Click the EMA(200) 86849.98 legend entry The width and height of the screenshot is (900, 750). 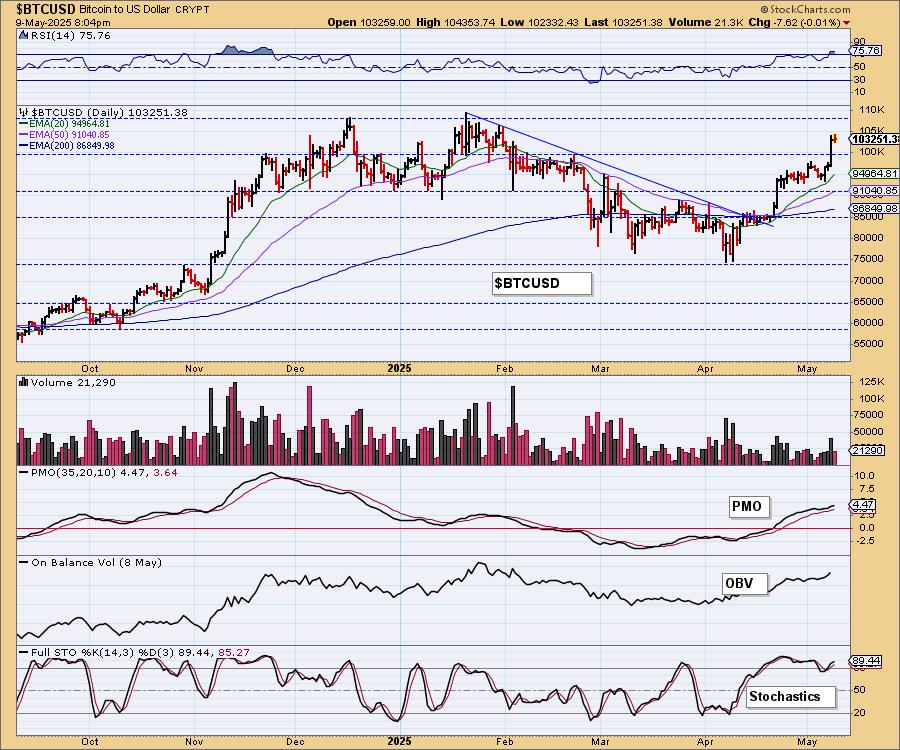[x=67, y=145]
